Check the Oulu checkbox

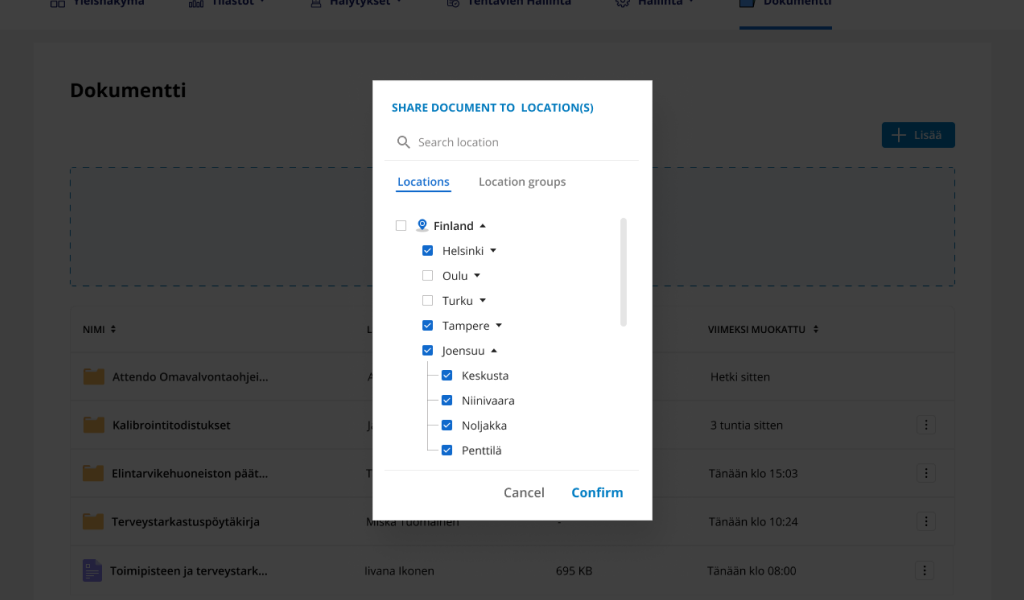pos(427,276)
